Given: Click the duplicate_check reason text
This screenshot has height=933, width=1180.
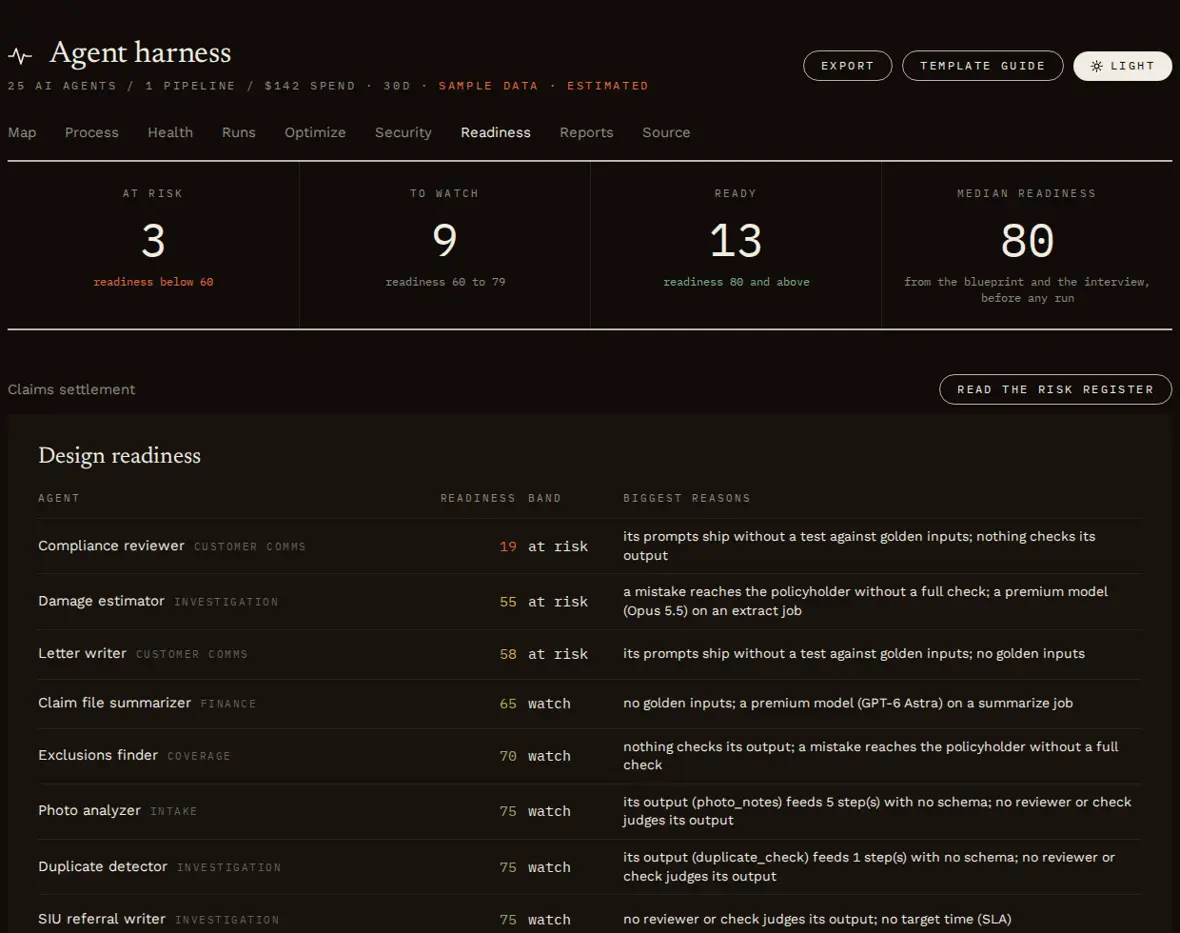Looking at the screenshot, I should click(868, 867).
